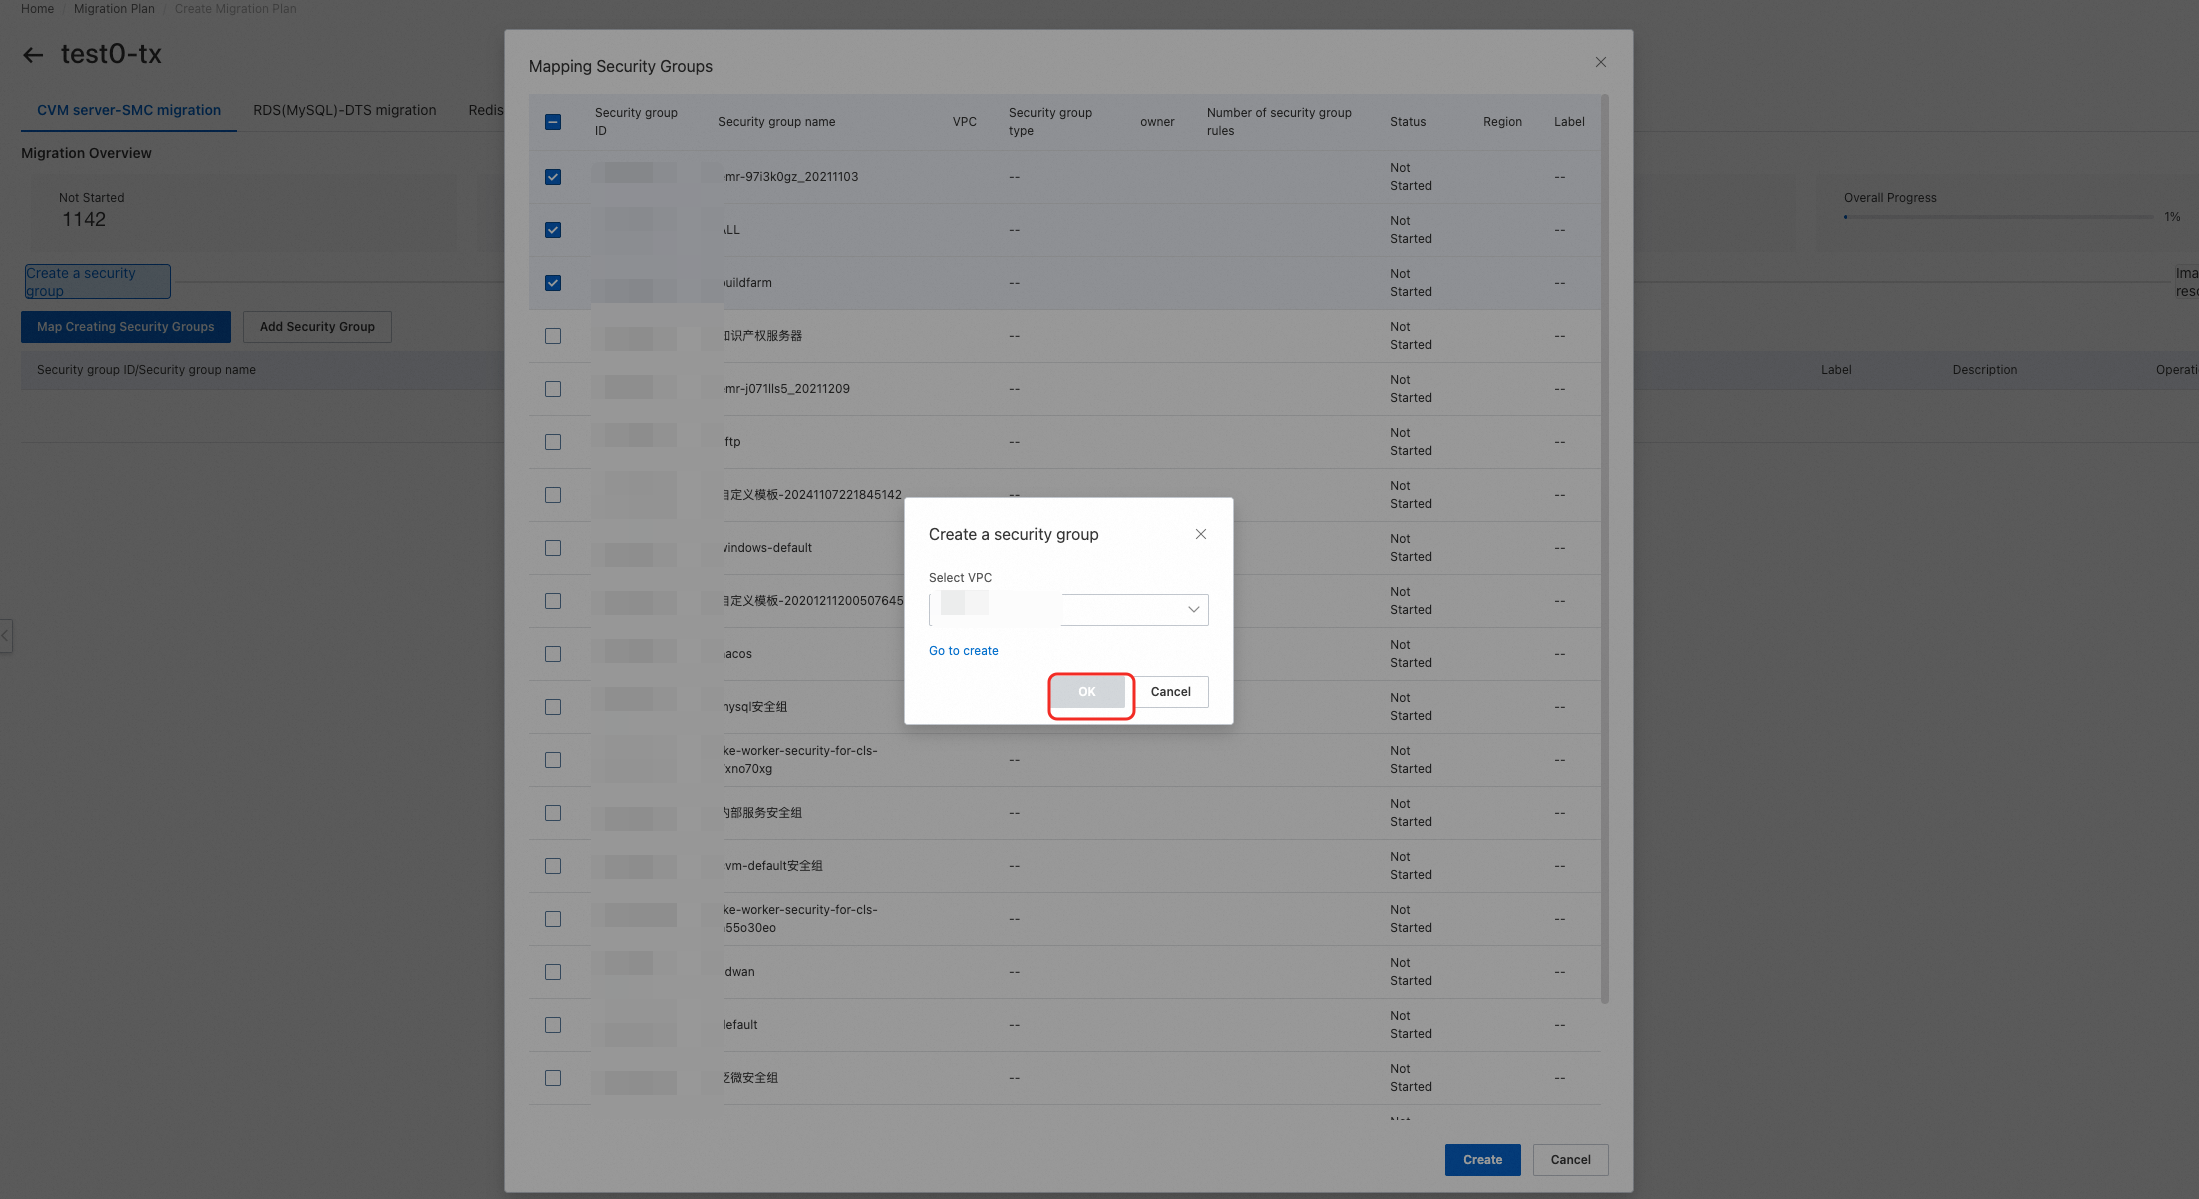Check the ftp security group checkbox
The image size is (2199, 1199).
click(553, 442)
